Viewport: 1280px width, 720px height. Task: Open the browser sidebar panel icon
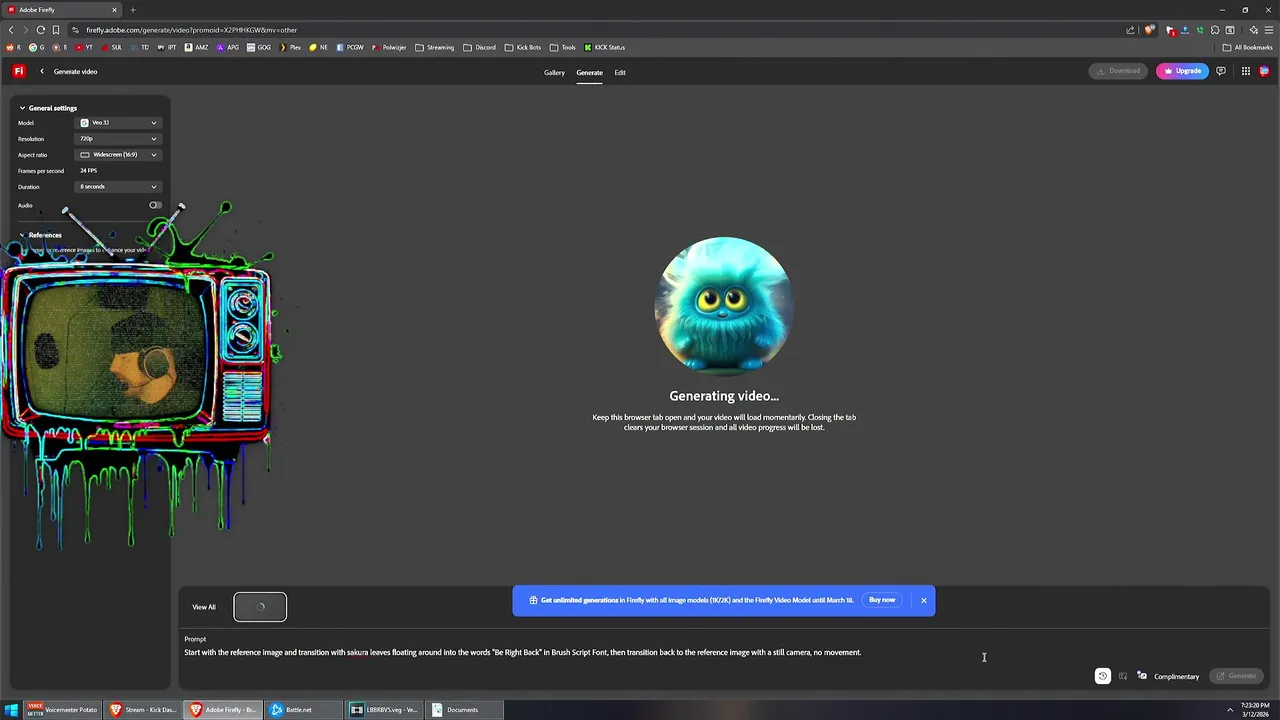(1230, 30)
